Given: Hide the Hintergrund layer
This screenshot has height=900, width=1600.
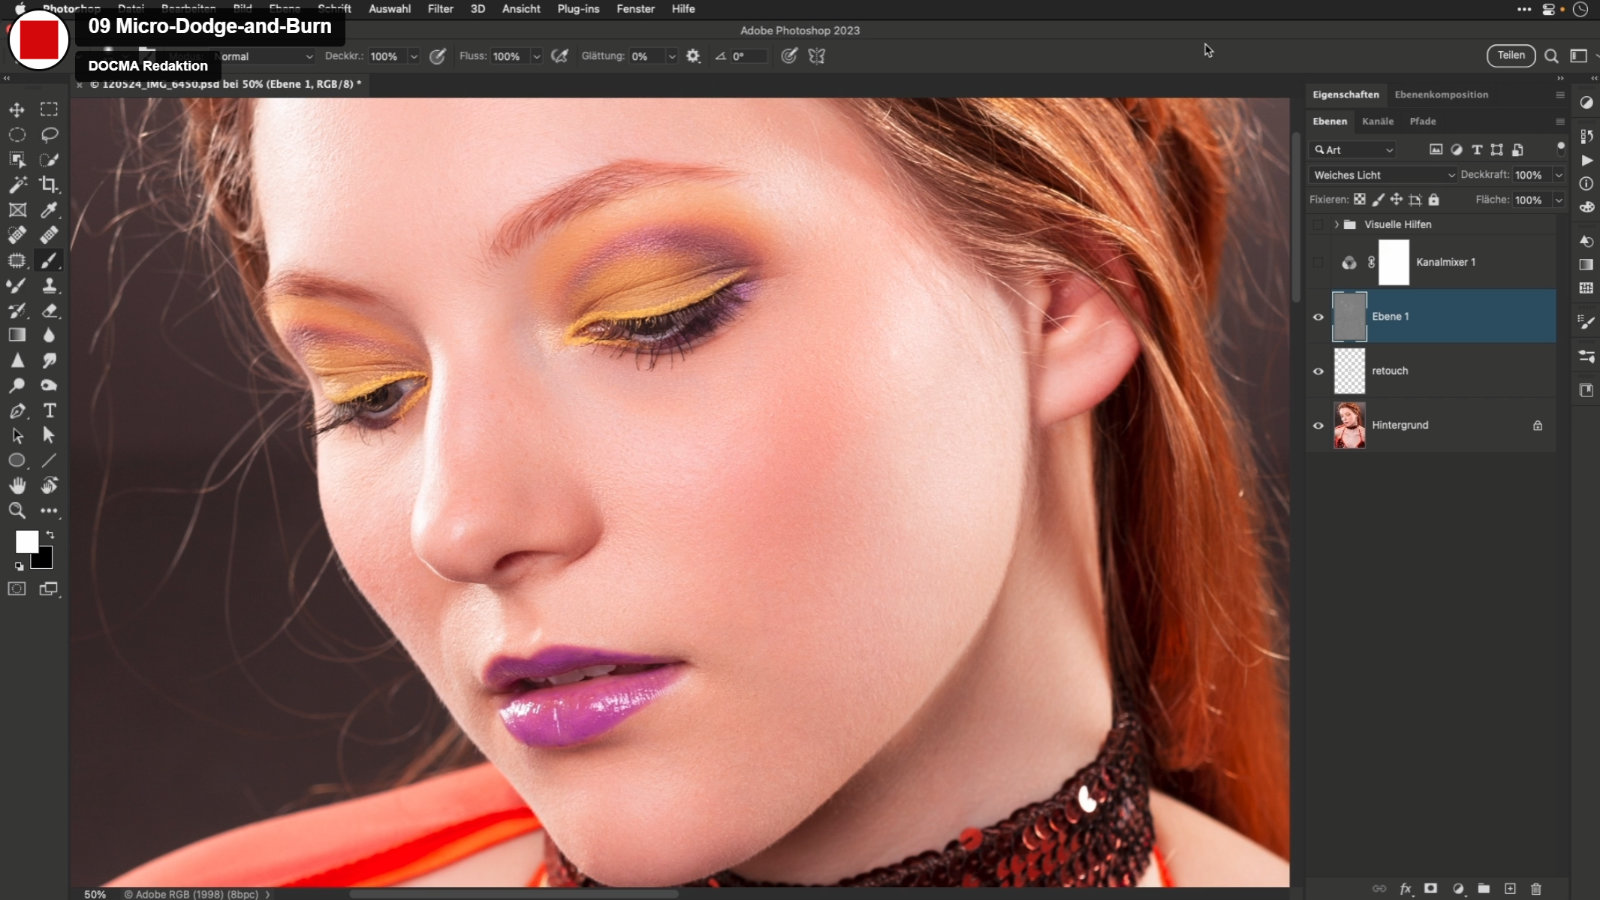Looking at the screenshot, I should pos(1318,426).
